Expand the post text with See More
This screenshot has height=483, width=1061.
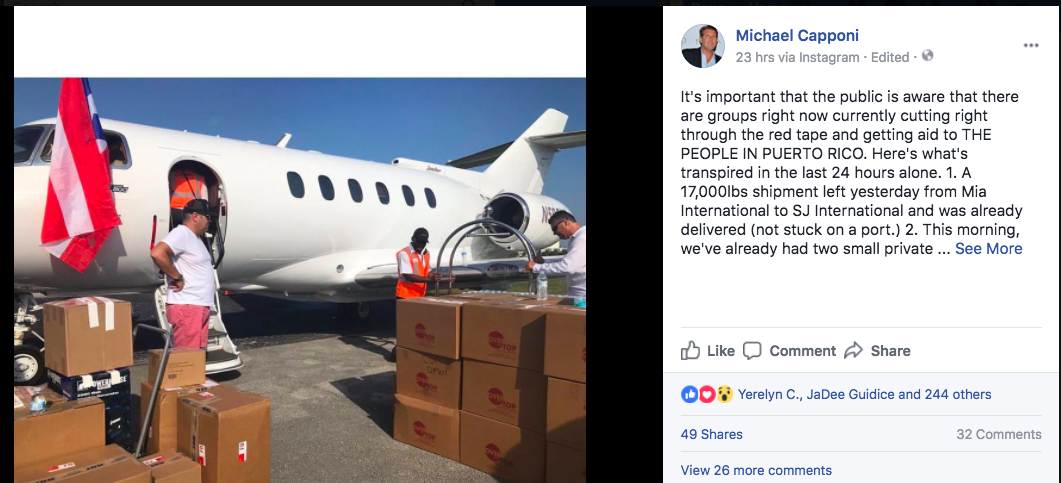988,249
